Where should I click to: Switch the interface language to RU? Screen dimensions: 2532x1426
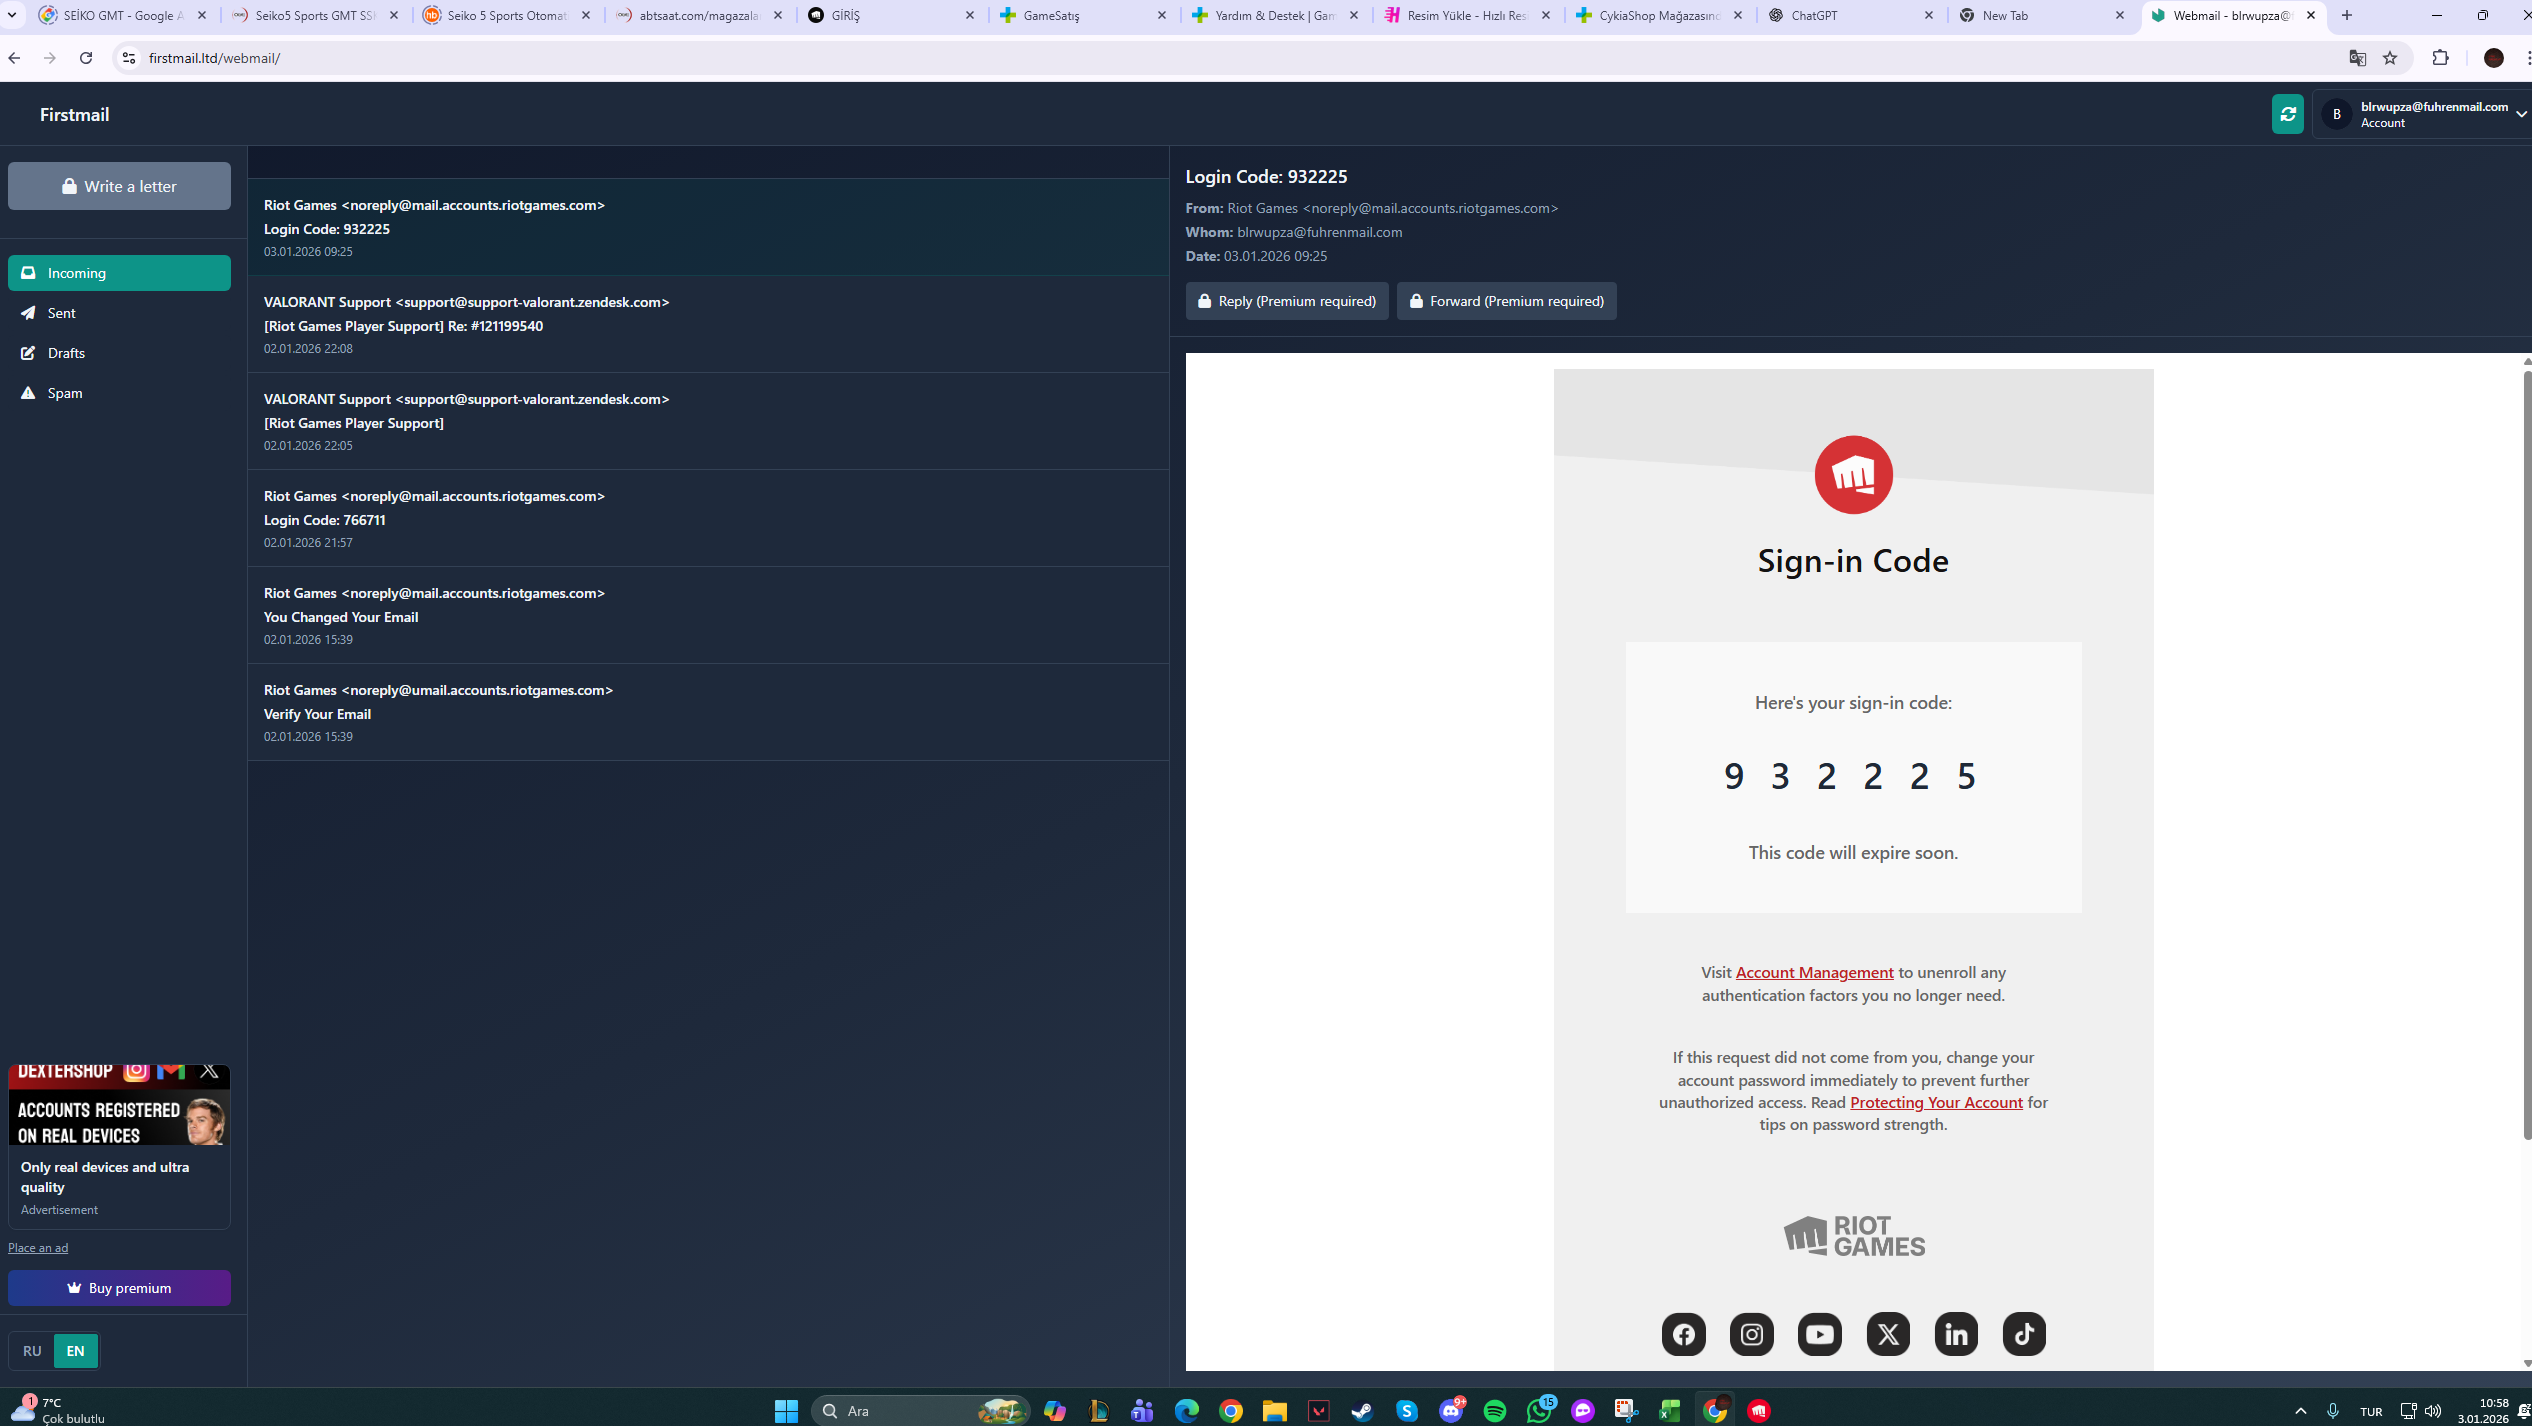(32, 1351)
